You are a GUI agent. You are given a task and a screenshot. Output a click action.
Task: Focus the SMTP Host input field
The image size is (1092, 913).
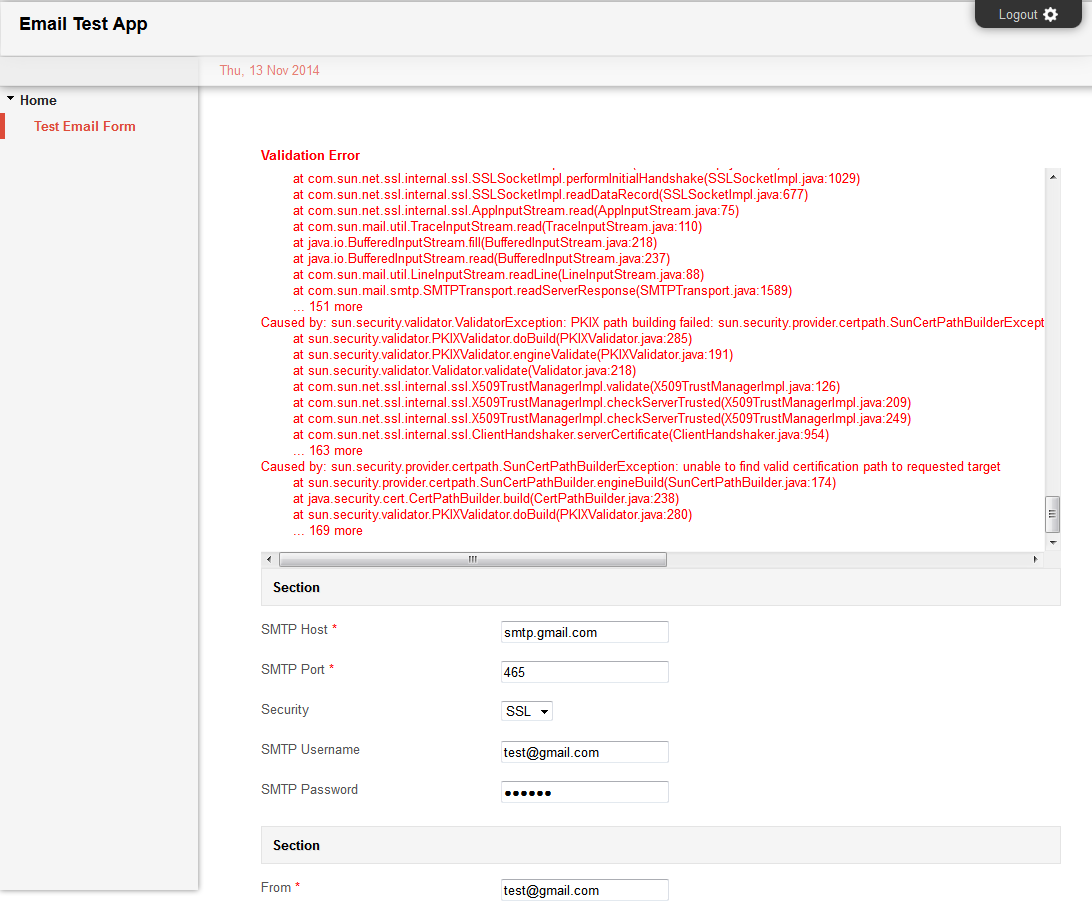584,632
